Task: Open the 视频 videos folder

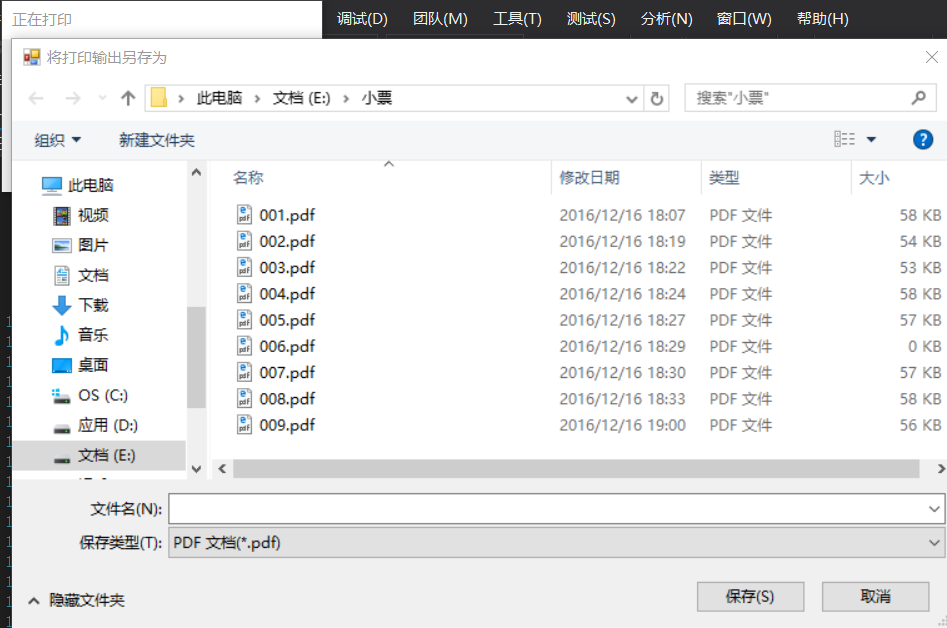Action: [80, 215]
